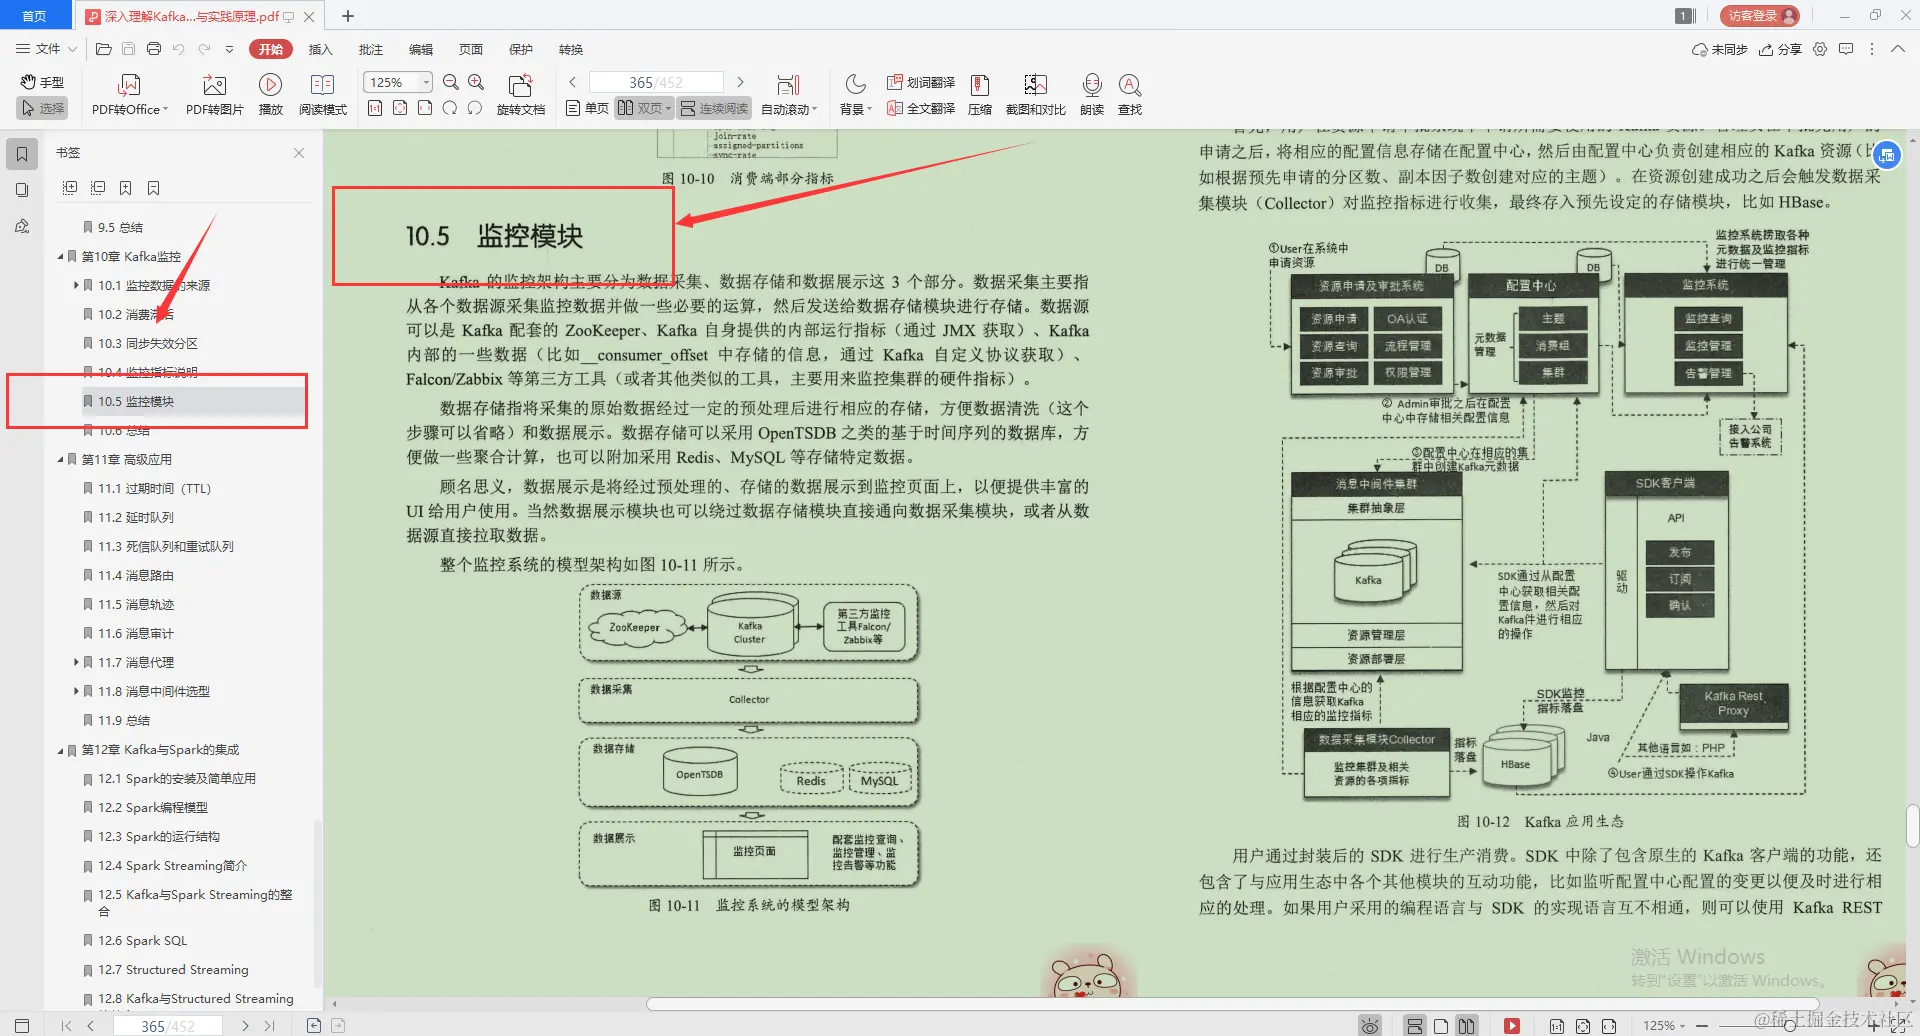Open the 压缩 compression tool
This screenshot has height=1036, width=1920.
(980, 93)
